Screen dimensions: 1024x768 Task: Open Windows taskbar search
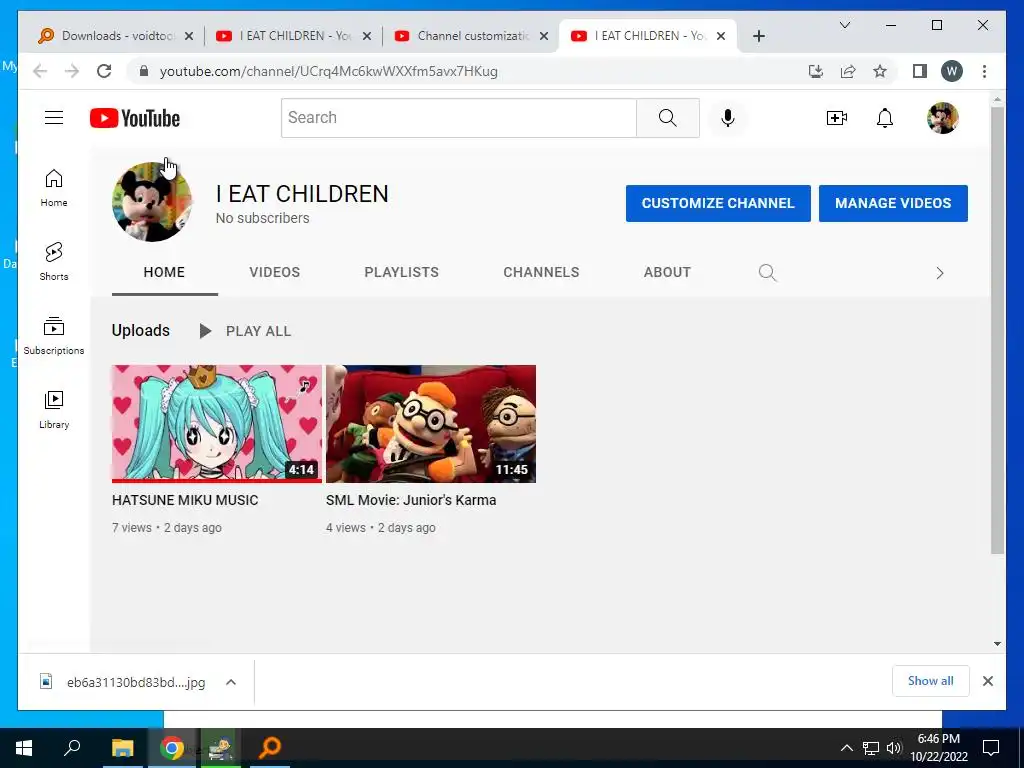(72, 748)
